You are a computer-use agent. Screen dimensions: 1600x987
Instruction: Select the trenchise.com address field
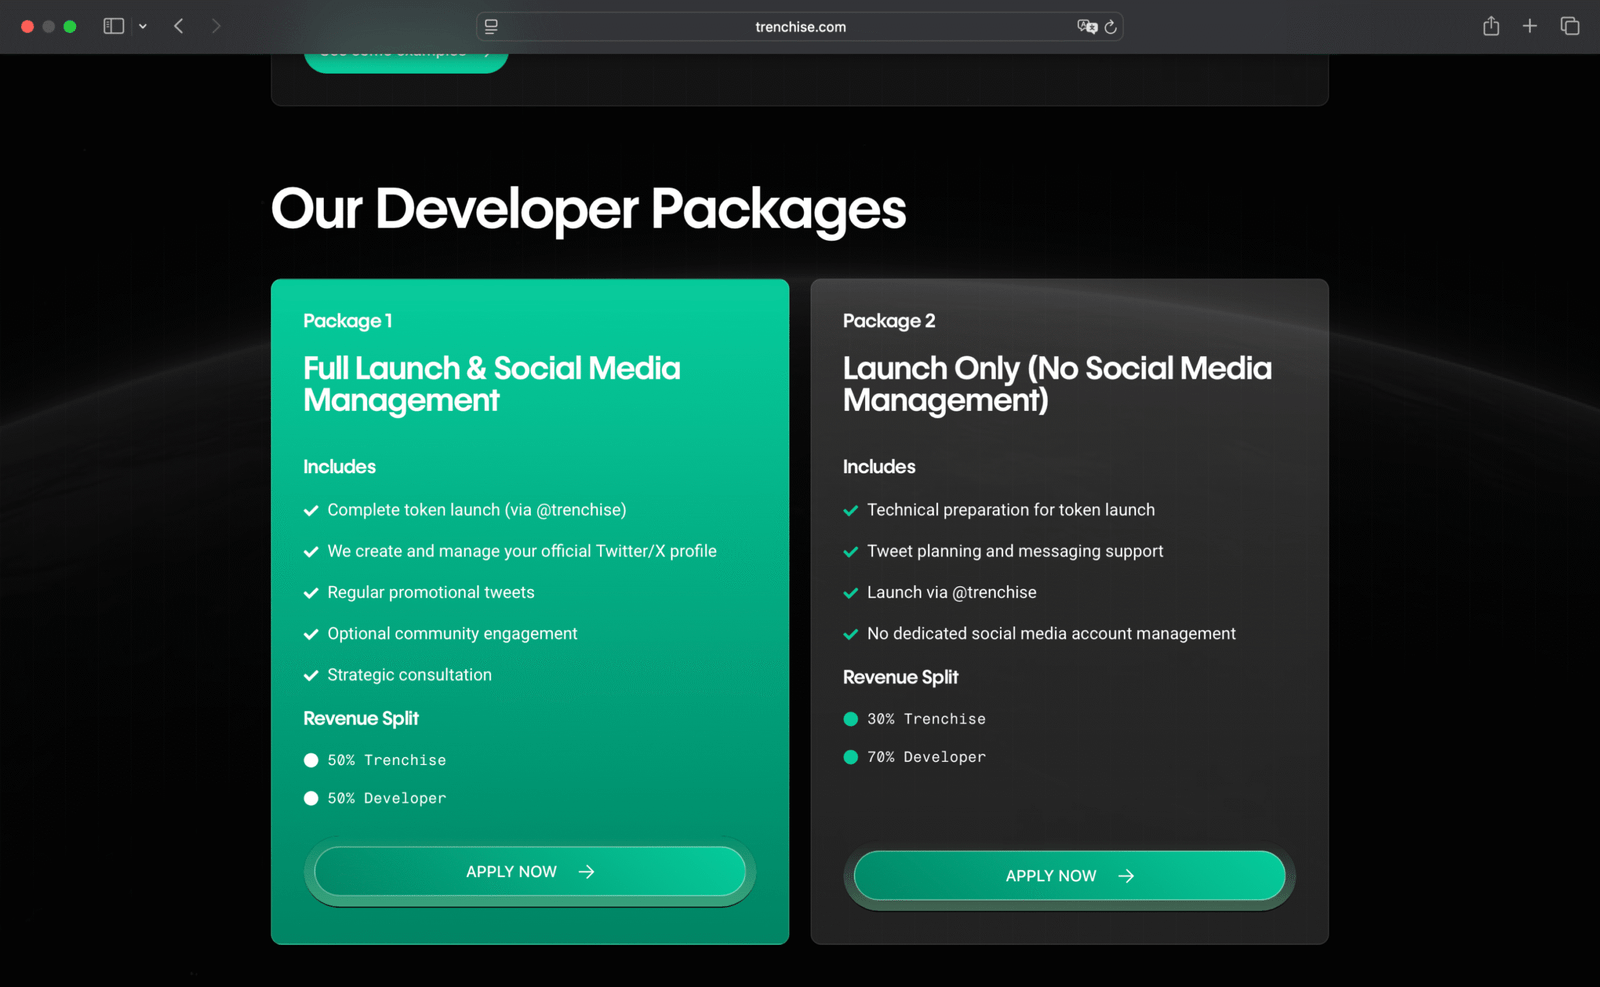click(x=800, y=27)
